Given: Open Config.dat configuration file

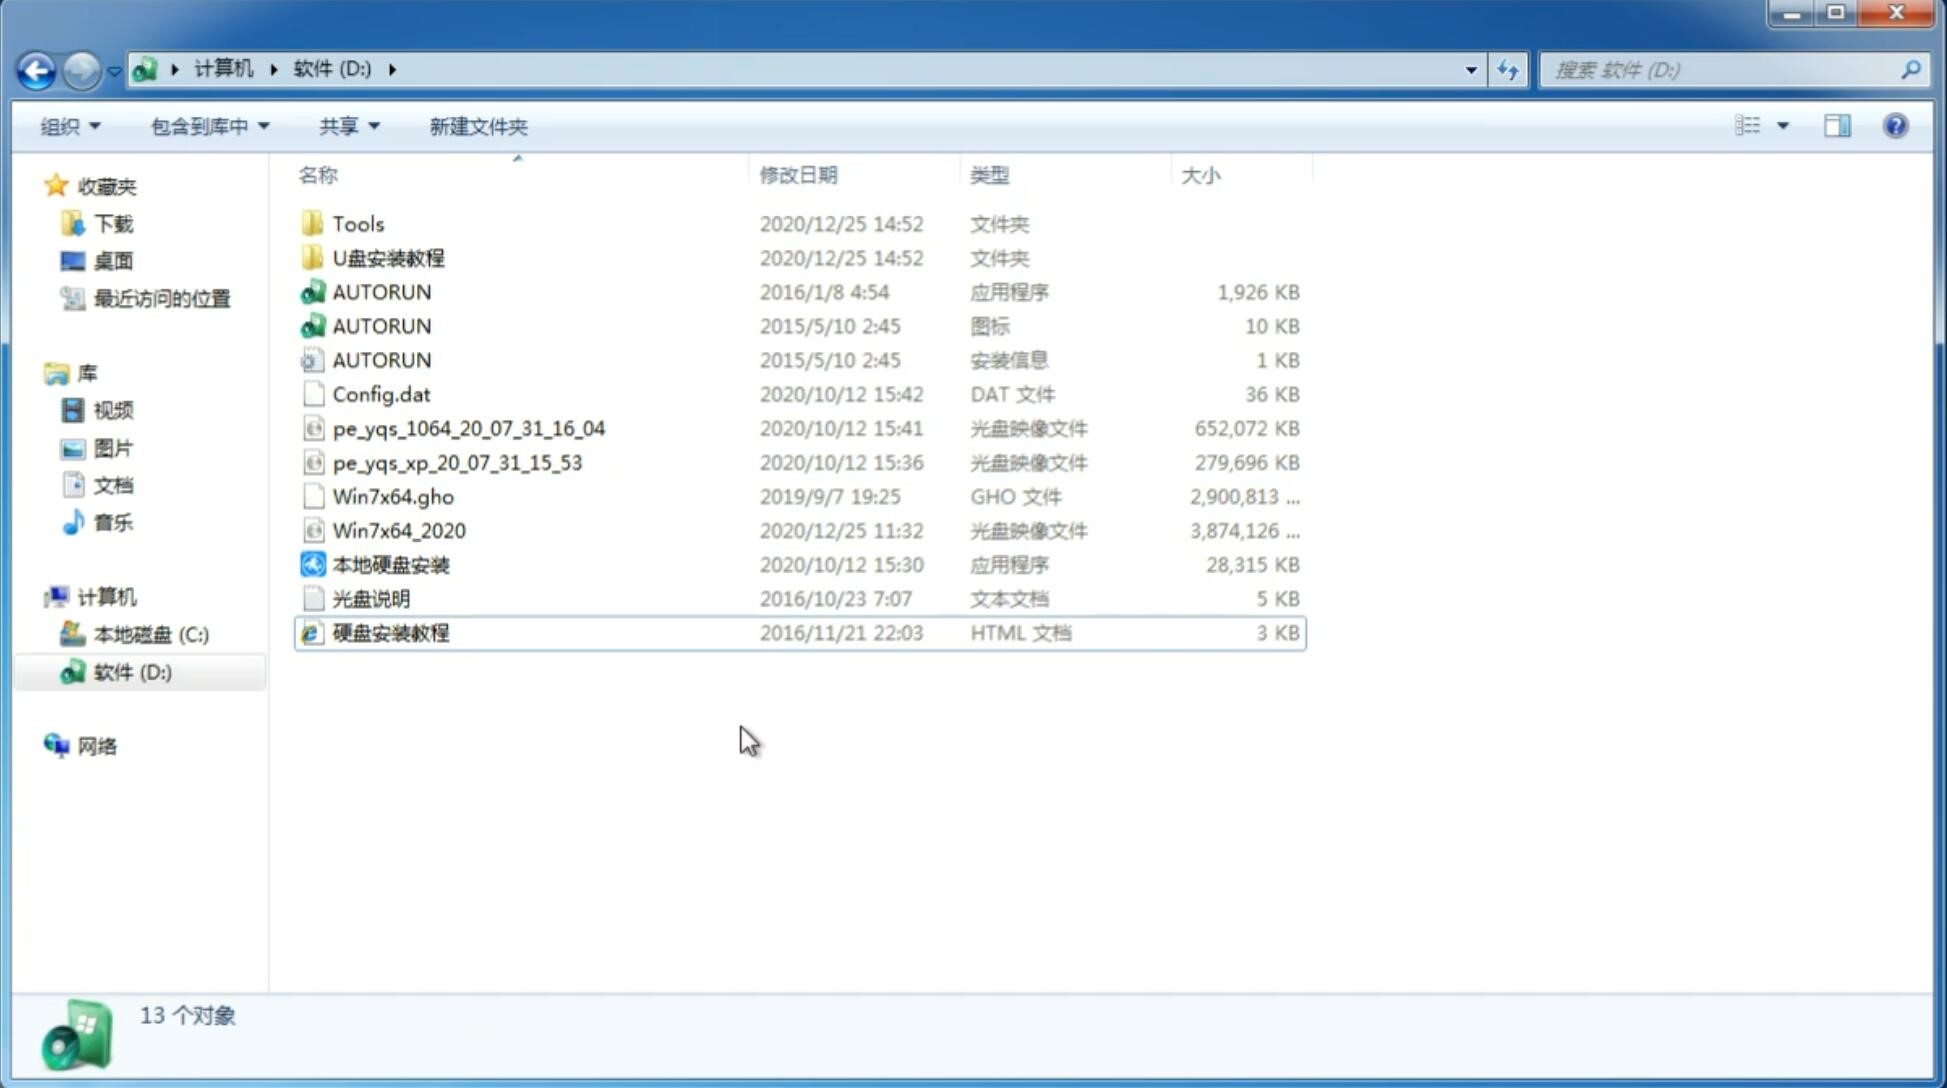Looking at the screenshot, I should click(380, 394).
